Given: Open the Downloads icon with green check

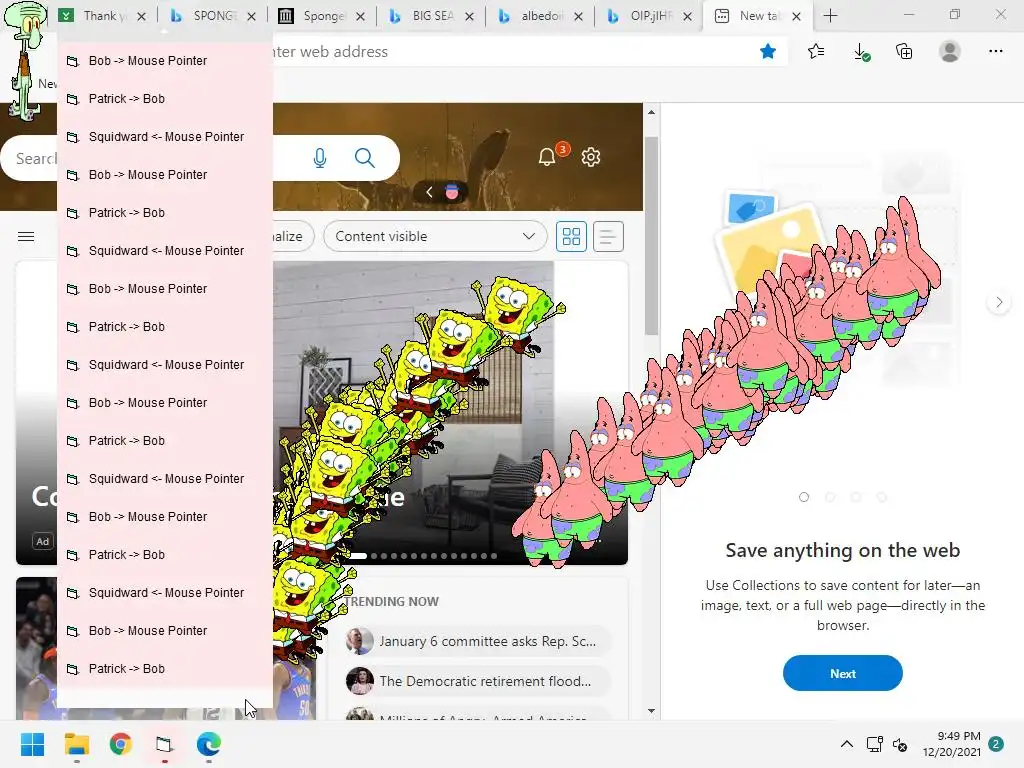Looking at the screenshot, I should (861, 52).
